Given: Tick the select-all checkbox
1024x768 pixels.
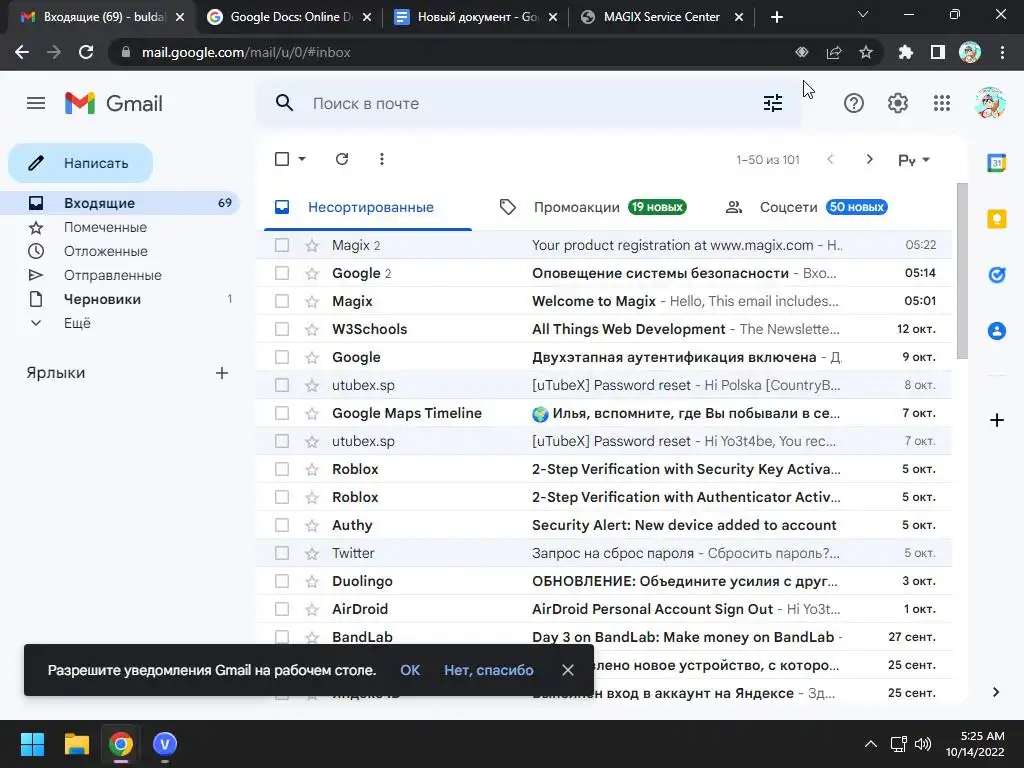Looking at the screenshot, I should pyautogui.click(x=282, y=159).
